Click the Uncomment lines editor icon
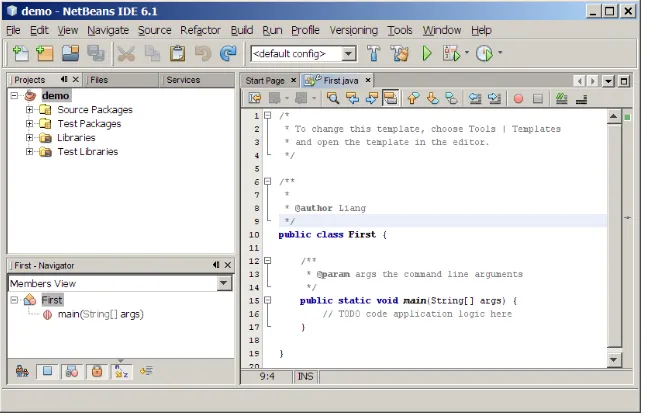Image resolution: width=646 pixels, height=414 pixels. coord(581,98)
